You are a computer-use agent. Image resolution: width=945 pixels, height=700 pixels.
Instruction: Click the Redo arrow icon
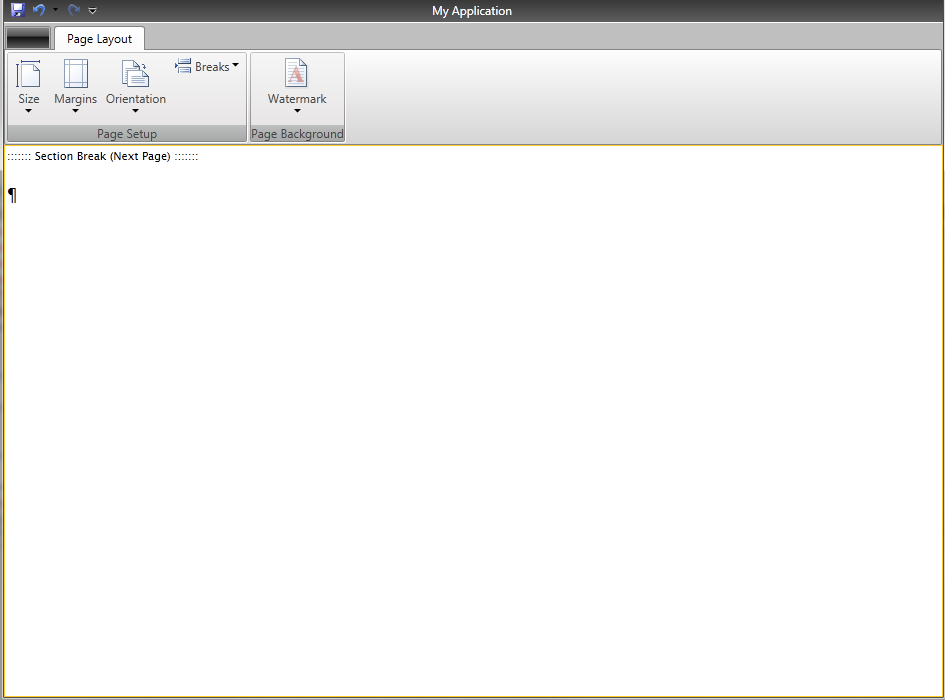(x=74, y=10)
